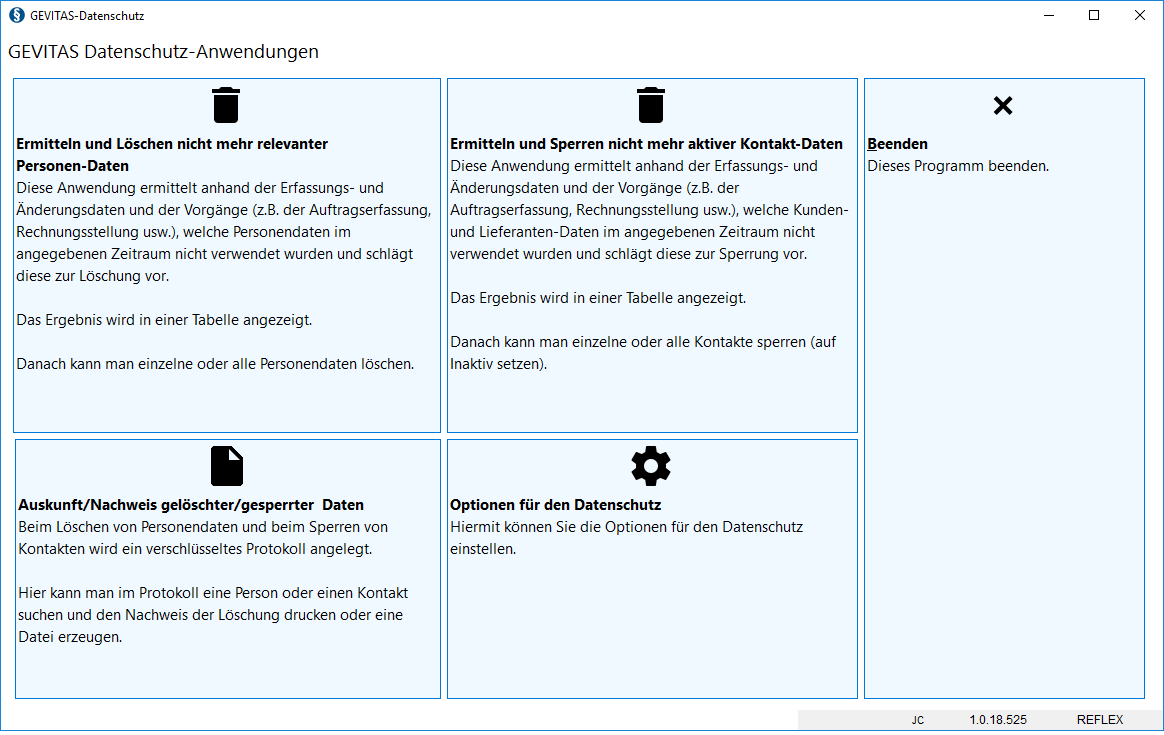Maximize the GEVITAS-Datenschutz window
Screen dimensions: 1164x735
[x=1094, y=15]
